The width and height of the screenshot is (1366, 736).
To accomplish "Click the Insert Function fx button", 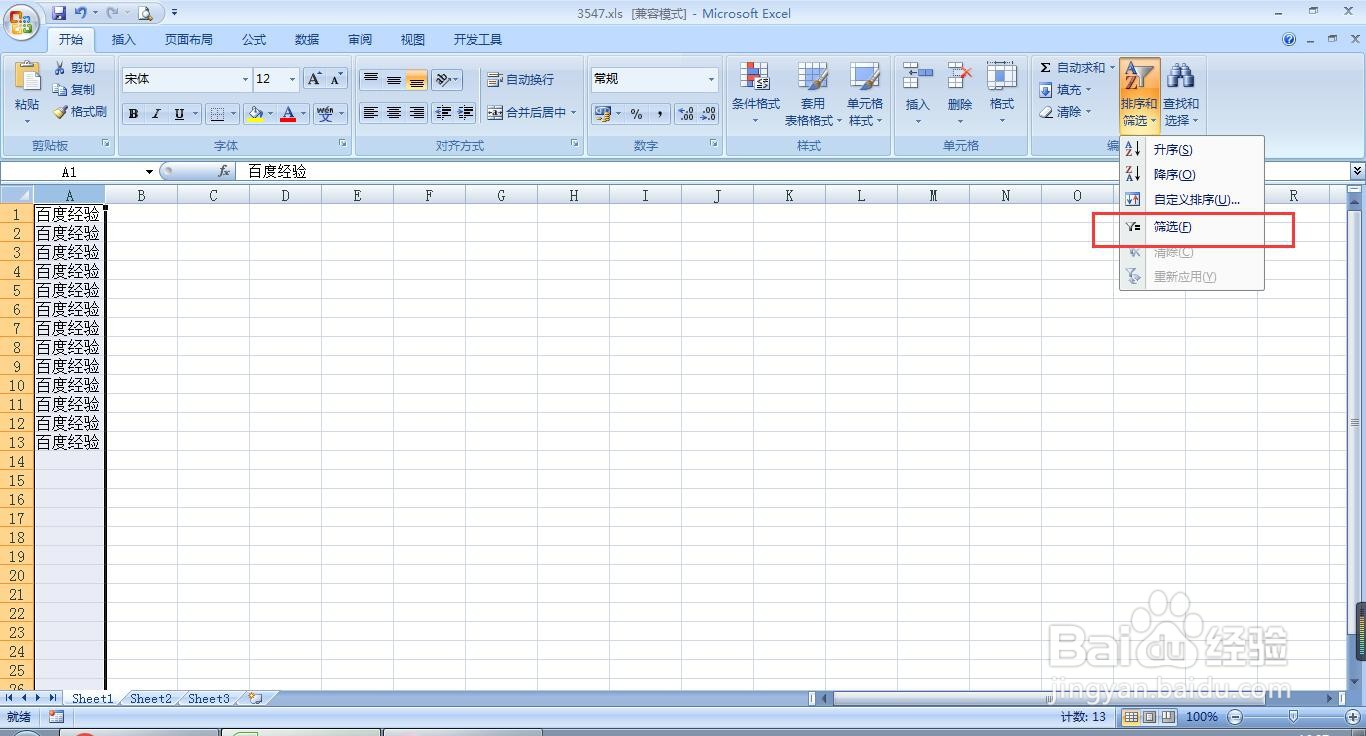I will 224,172.
